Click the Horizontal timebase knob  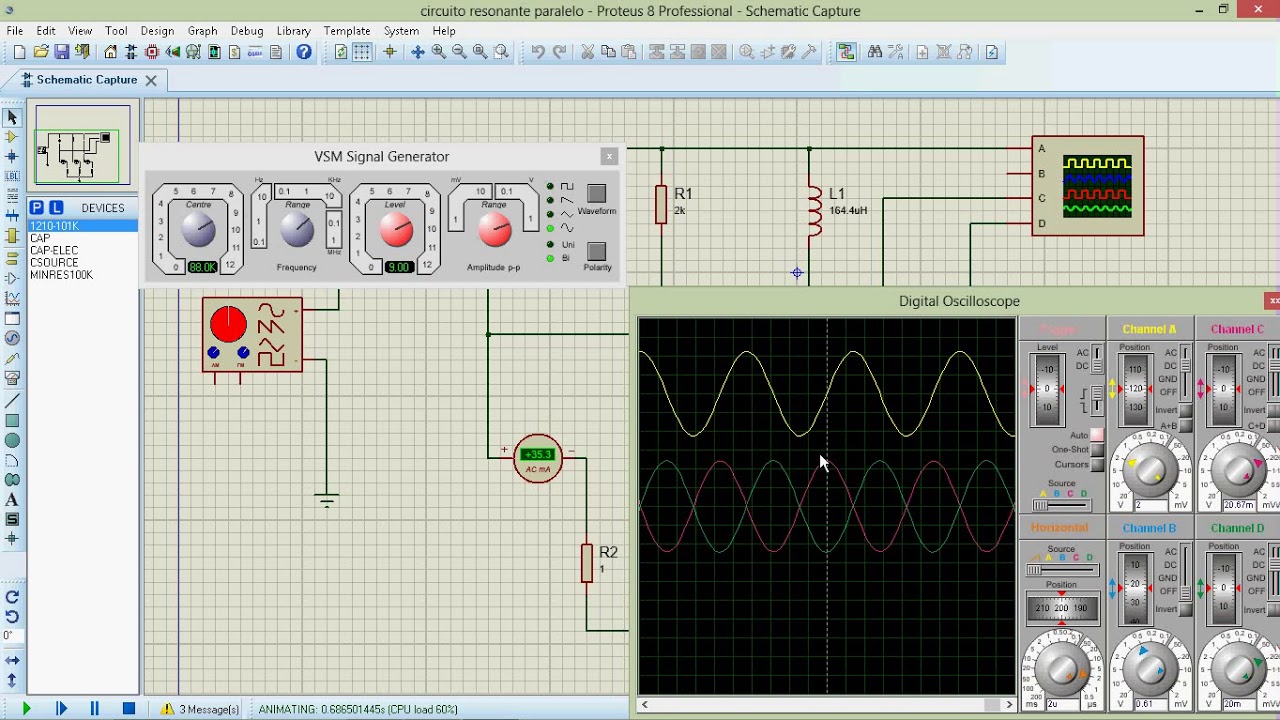click(1061, 670)
